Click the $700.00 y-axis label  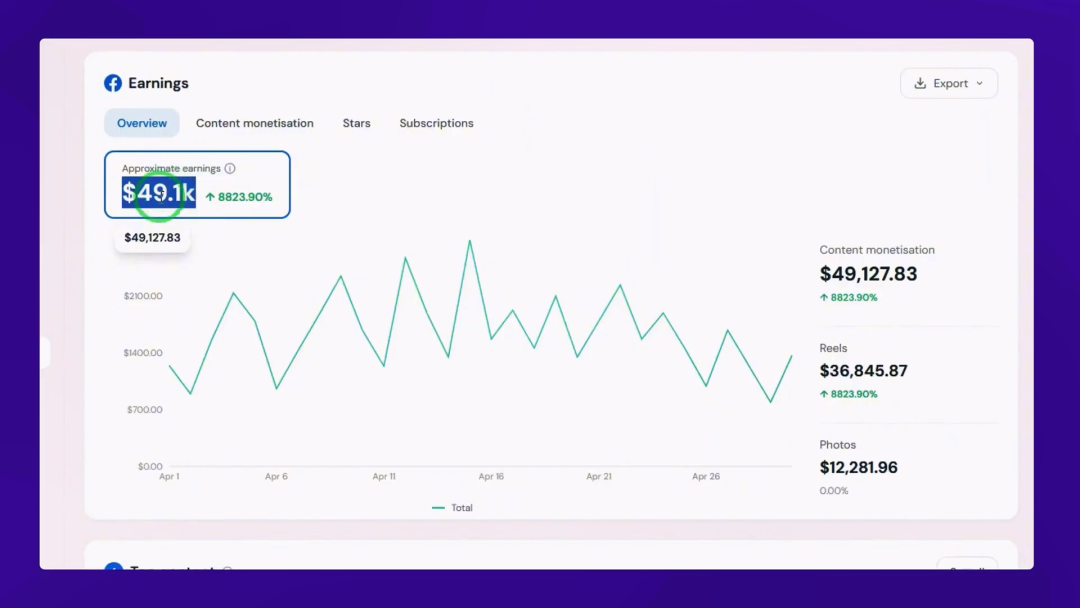pos(145,410)
